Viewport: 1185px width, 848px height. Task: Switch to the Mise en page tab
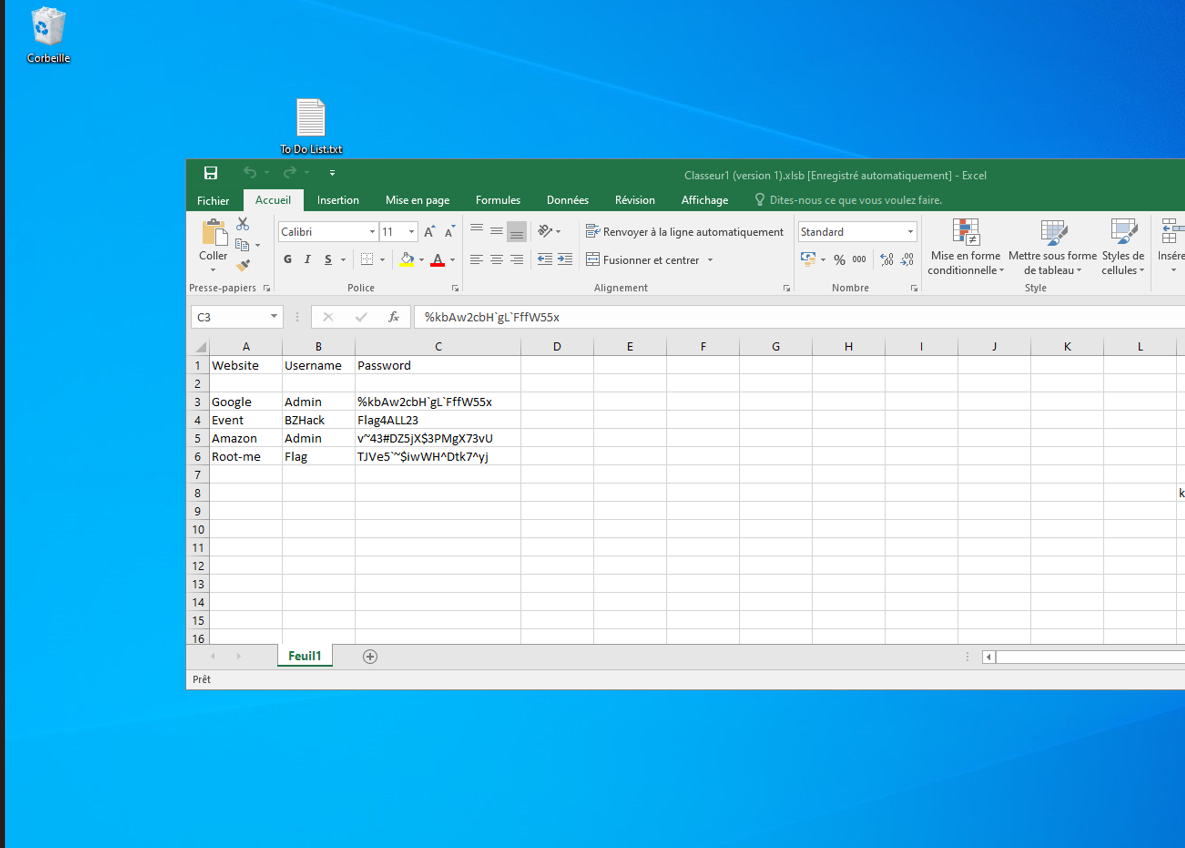click(x=417, y=200)
